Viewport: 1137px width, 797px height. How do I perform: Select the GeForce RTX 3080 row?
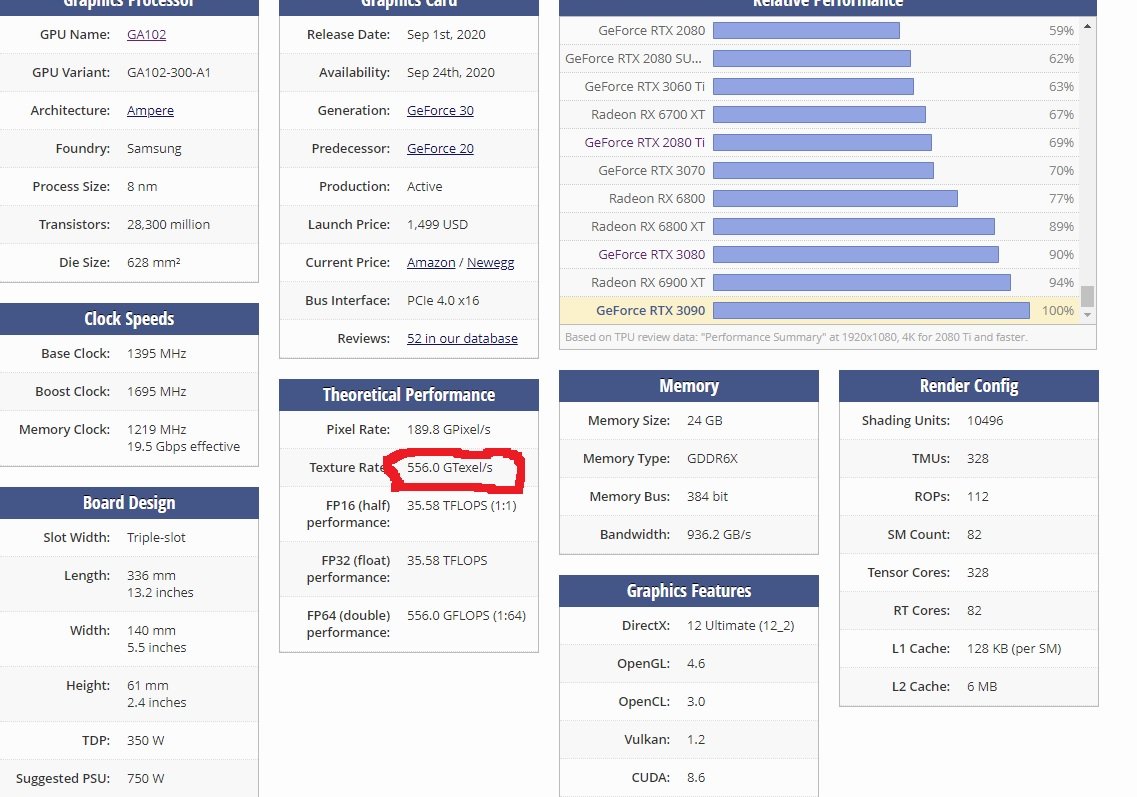click(819, 255)
